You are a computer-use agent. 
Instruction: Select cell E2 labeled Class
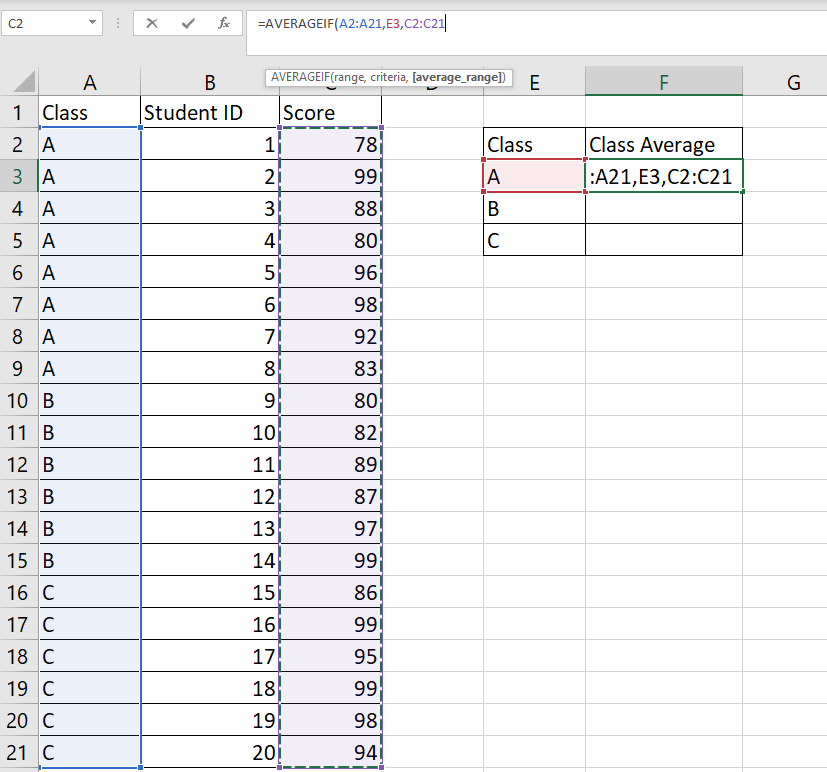[x=533, y=144]
